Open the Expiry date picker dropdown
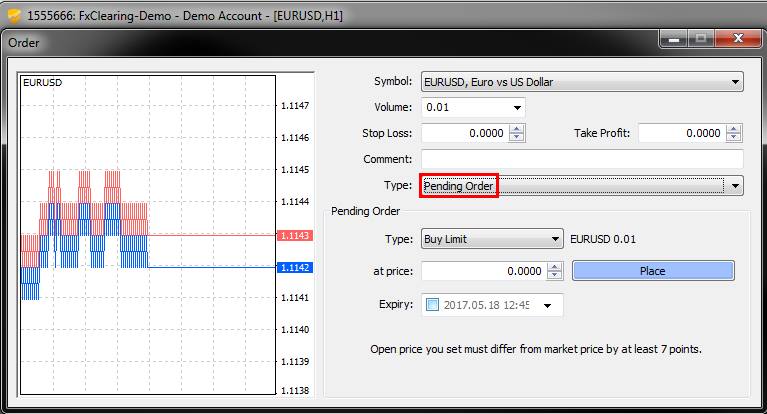767x414 pixels. [x=548, y=305]
